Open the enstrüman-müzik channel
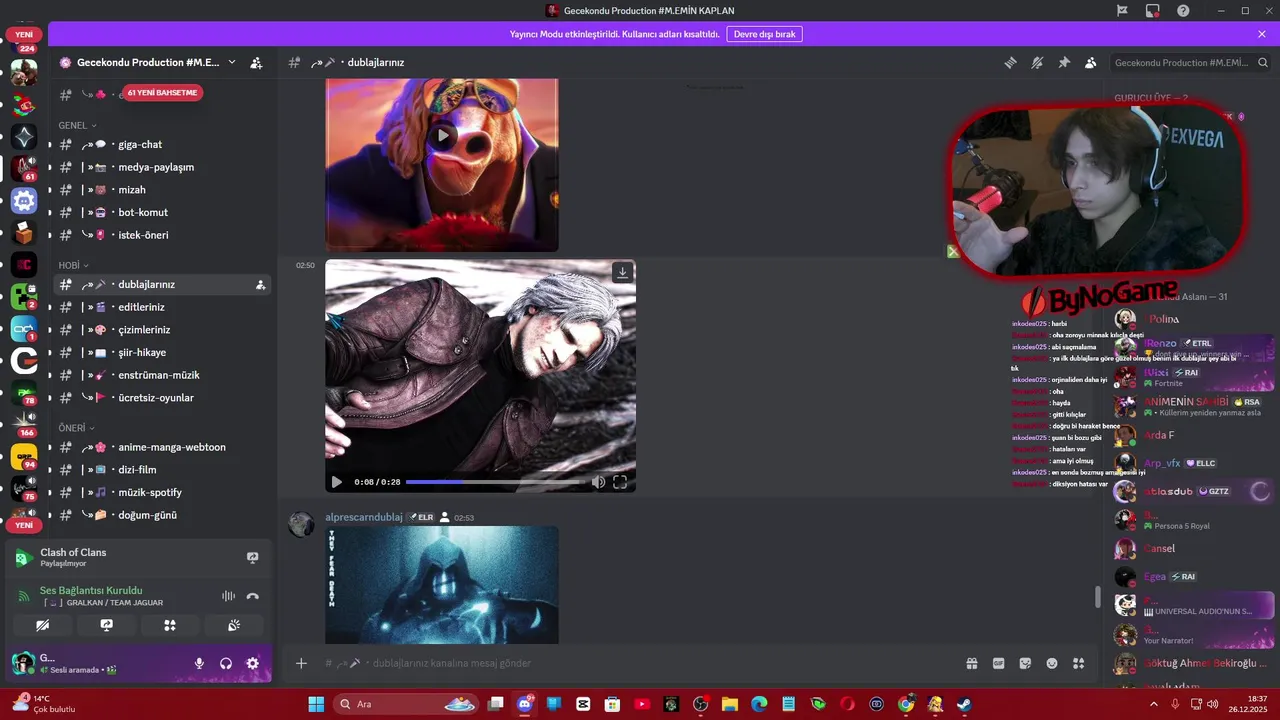Screen dimensions: 1280x720 (x=162, y=375)
